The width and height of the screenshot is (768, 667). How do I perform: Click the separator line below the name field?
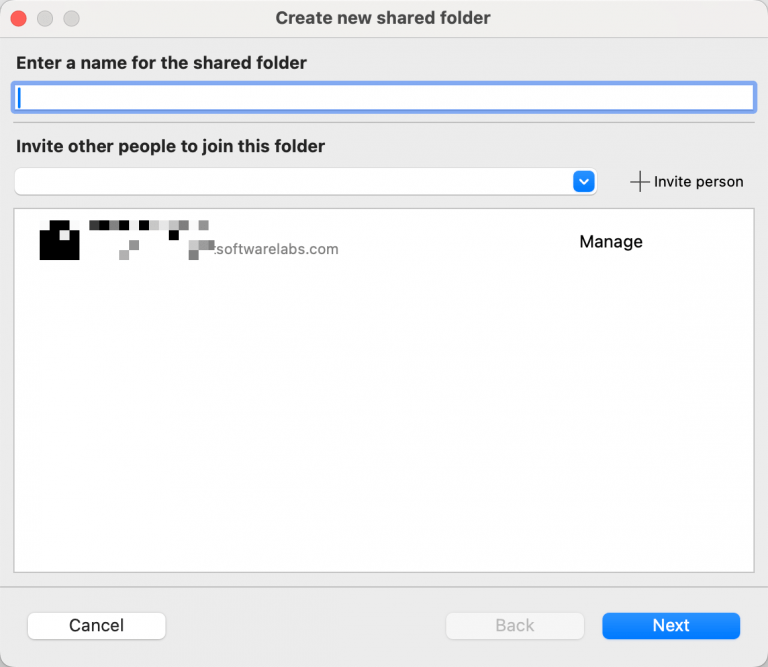(384, 123)
